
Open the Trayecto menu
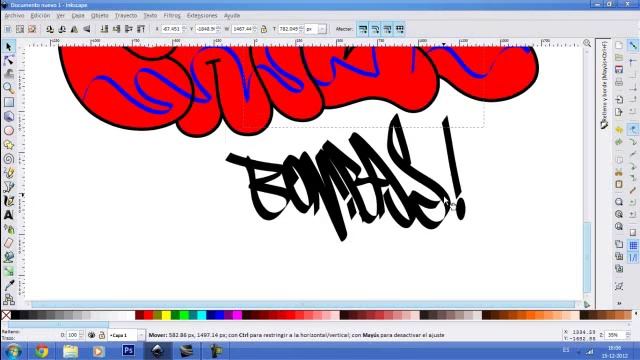[126, 16]
